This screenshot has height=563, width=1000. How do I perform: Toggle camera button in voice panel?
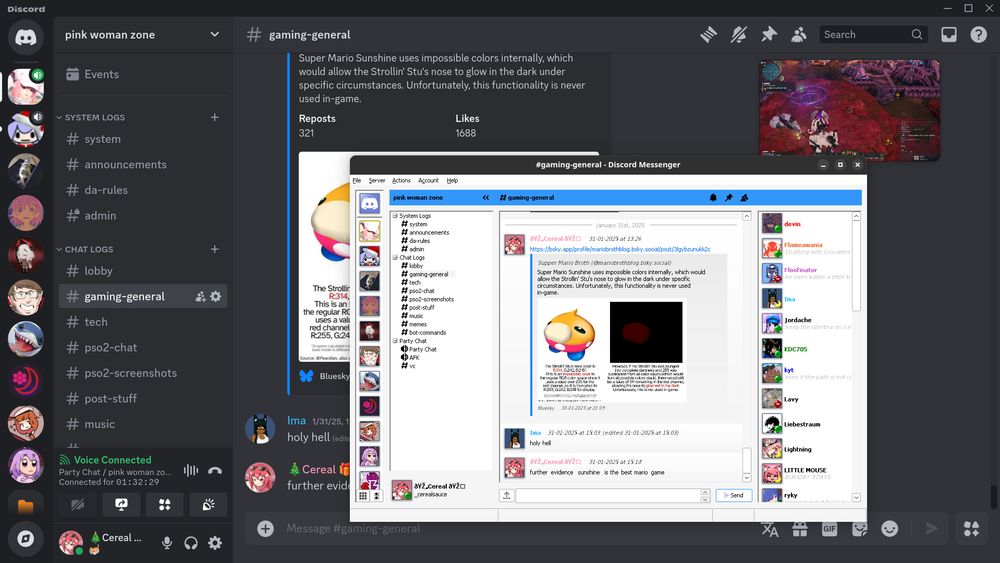(78, 505)
